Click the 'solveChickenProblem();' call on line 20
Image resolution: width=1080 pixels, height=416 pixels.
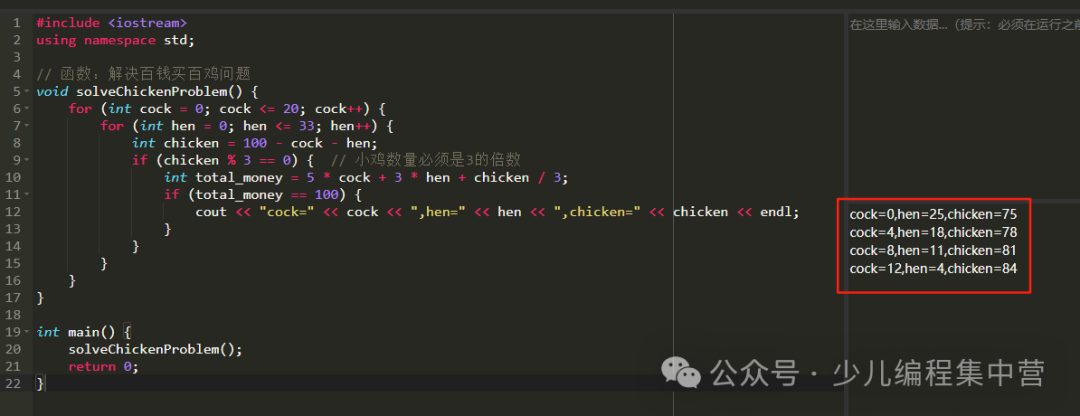pyautogui.click(x=156, y=349)
